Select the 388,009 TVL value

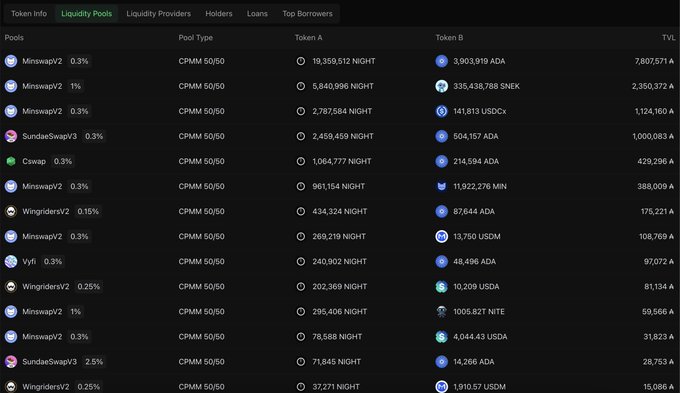coord(656,187)
